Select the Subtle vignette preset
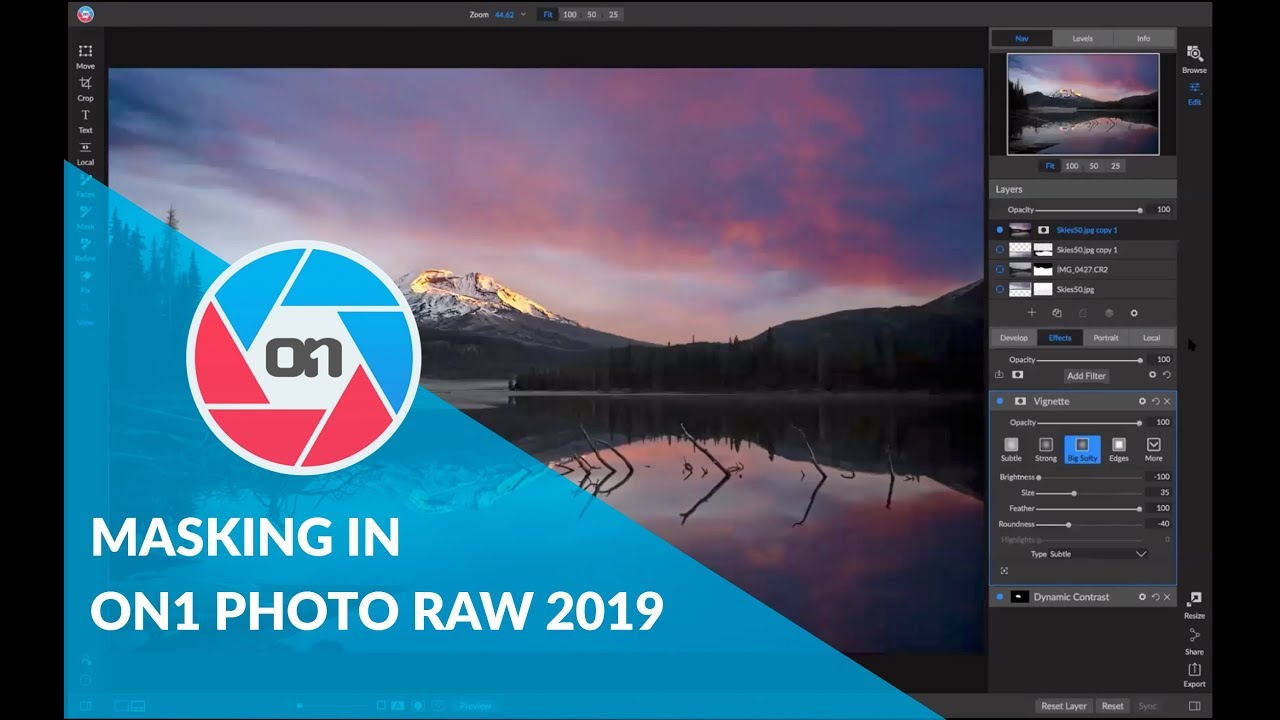The image size is (1280, 720). tap(1011, 449)
